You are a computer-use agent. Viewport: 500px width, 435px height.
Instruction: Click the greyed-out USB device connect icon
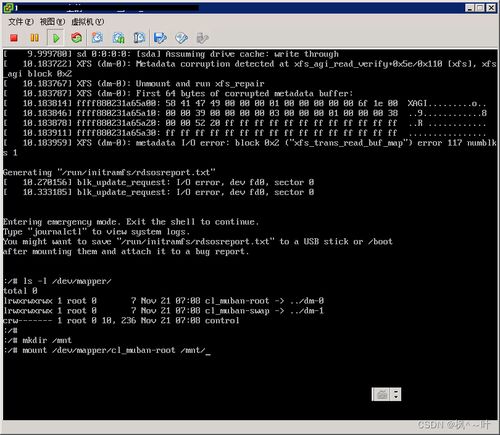coord(202,38)
